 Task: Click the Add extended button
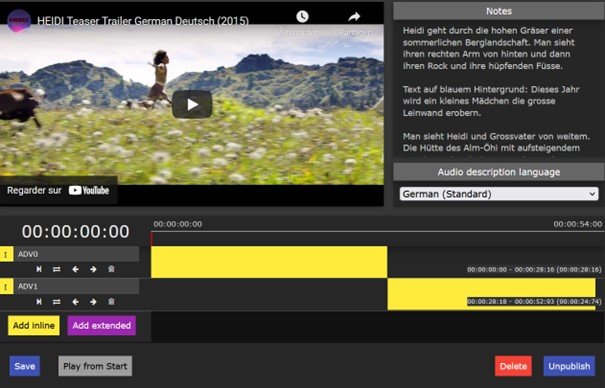click(102, 326)
